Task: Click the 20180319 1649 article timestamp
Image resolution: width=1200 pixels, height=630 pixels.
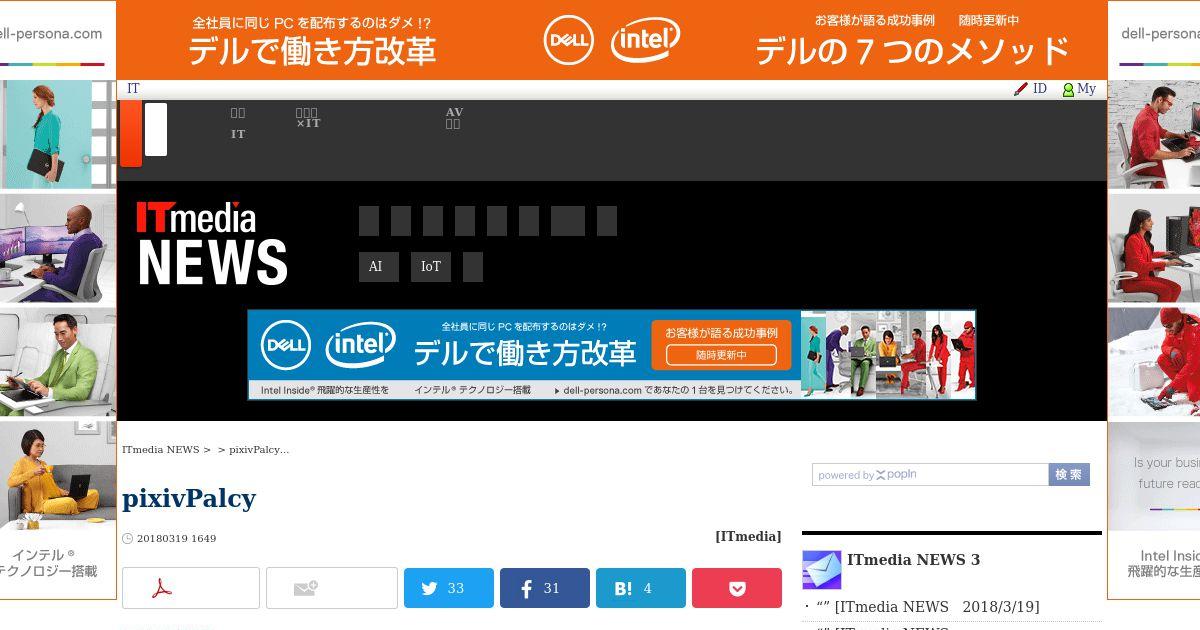Action: 176,538
